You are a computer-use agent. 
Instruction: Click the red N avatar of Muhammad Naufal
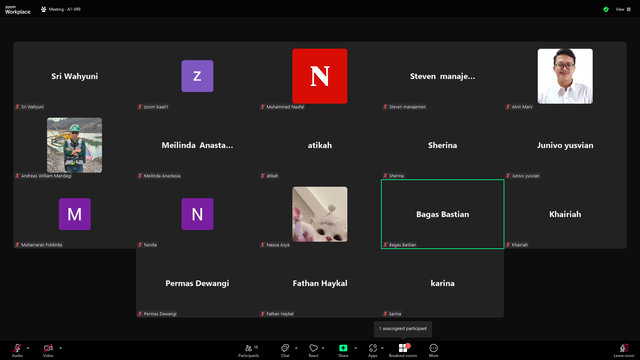[x=320, y=76]
